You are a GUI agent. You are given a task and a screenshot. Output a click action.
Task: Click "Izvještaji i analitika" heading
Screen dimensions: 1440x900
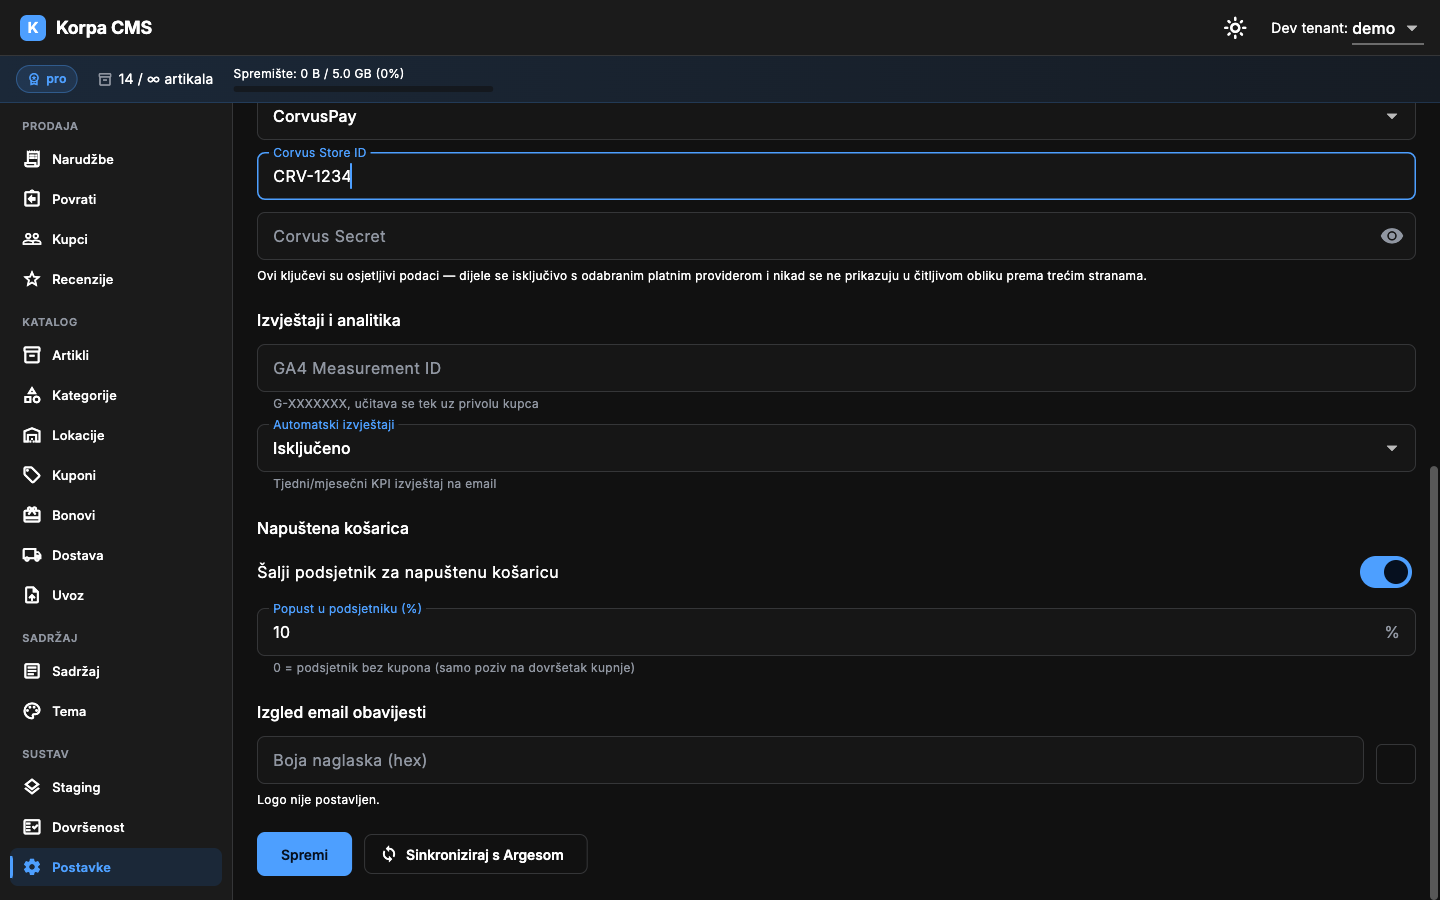click(x=329, y=320)
